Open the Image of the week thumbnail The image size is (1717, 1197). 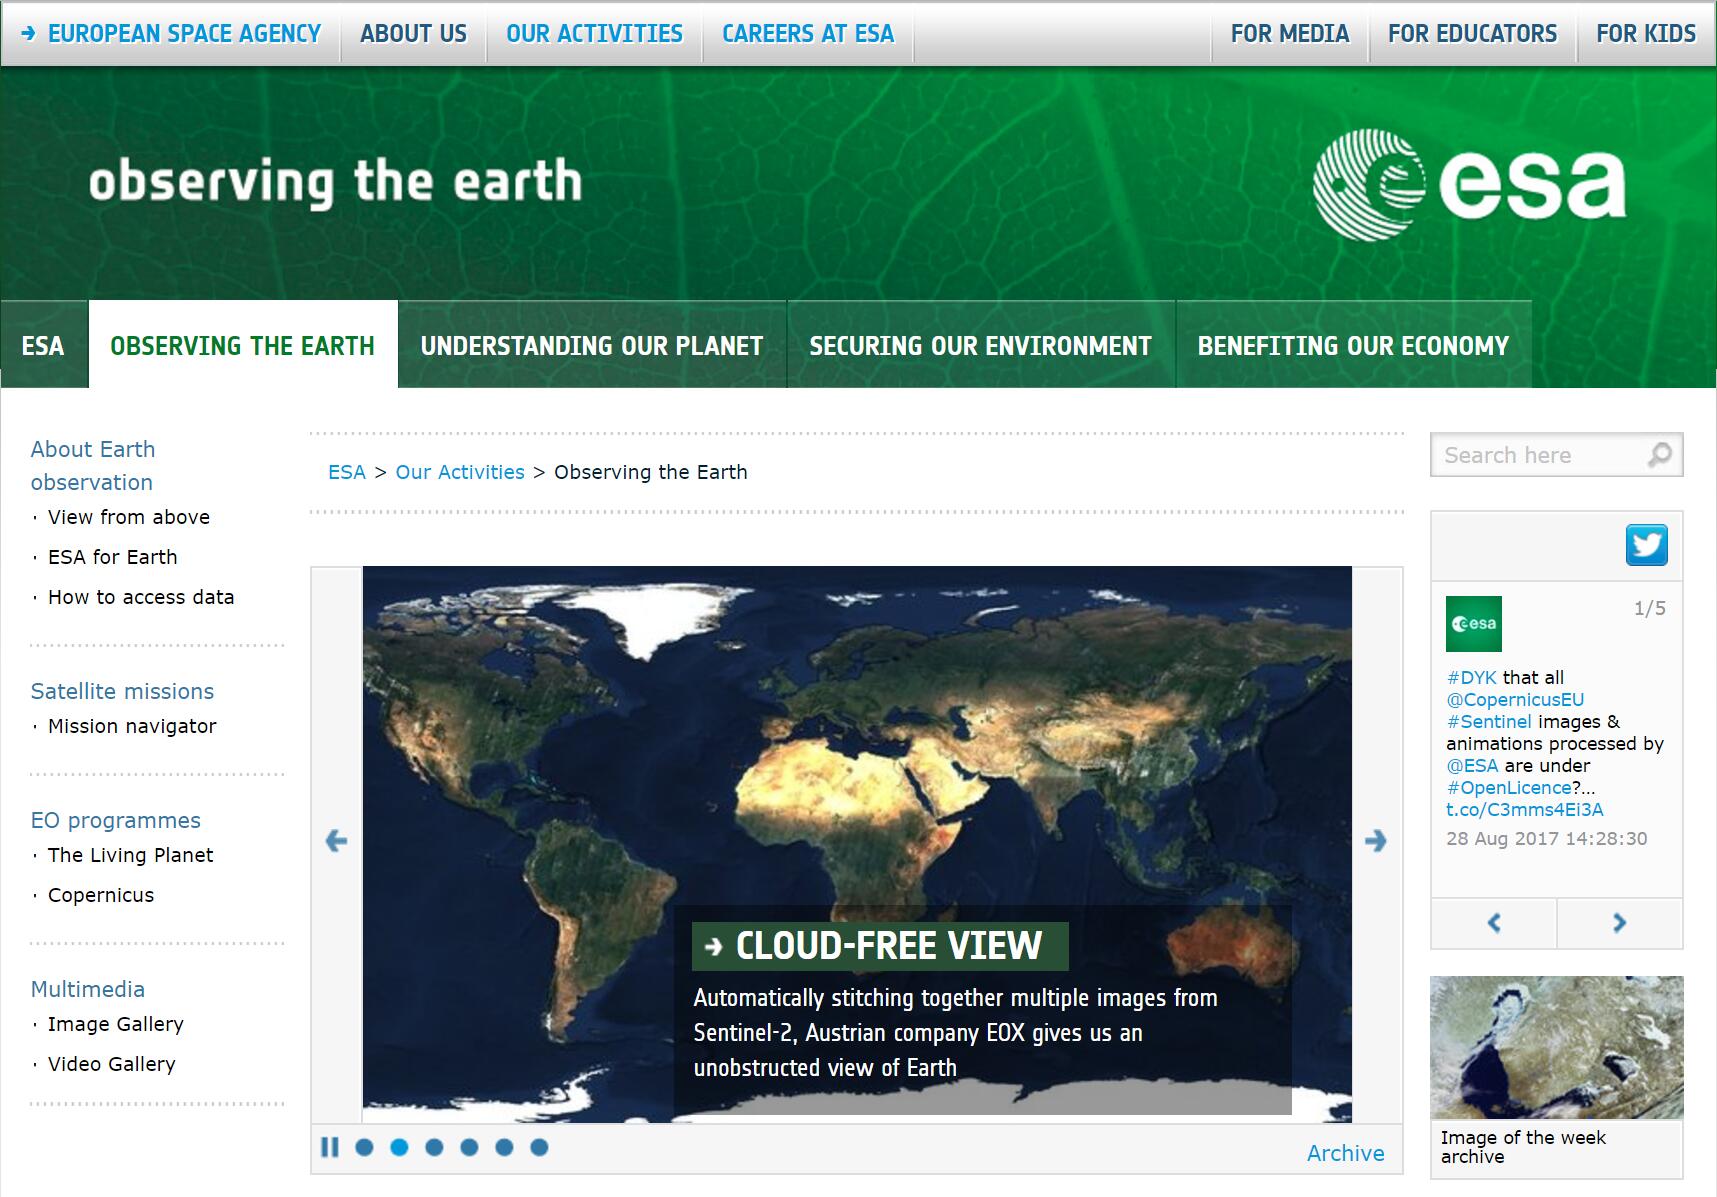click(x=1557, y=1047)
